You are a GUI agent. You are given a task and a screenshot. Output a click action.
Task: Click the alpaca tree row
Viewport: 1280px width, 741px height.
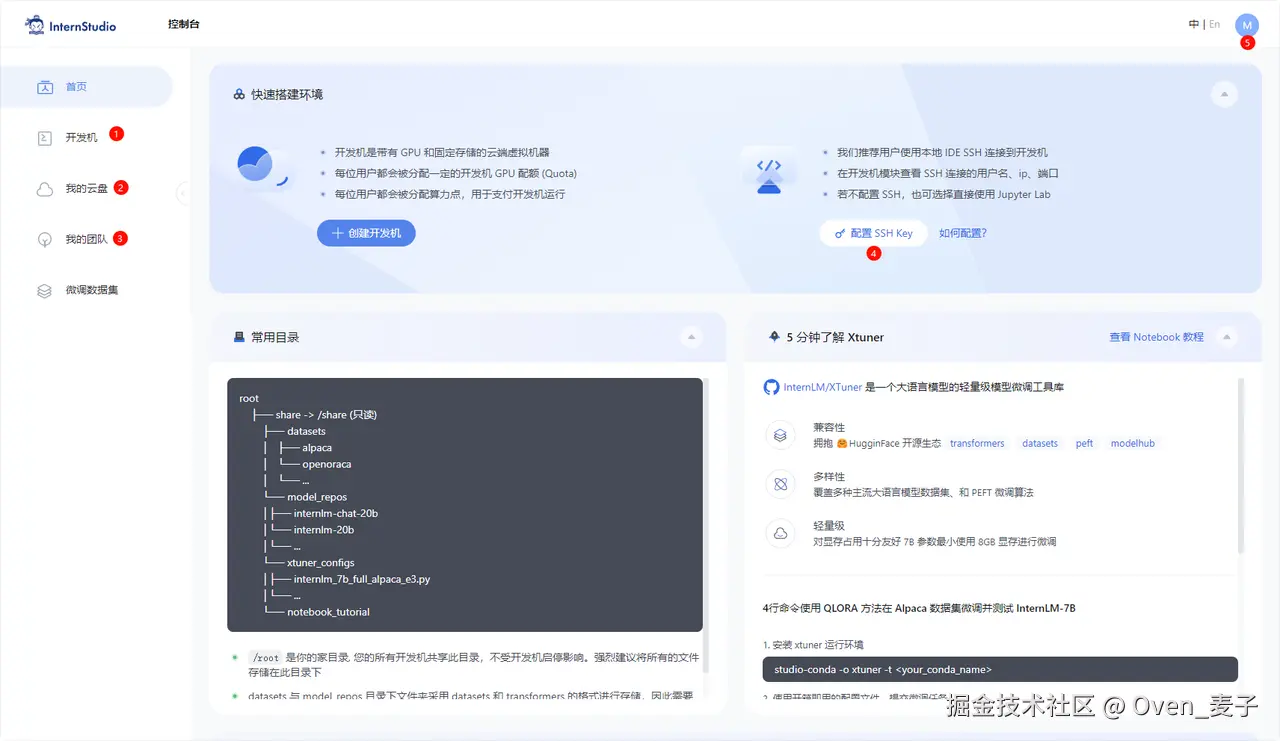(317, 448)
